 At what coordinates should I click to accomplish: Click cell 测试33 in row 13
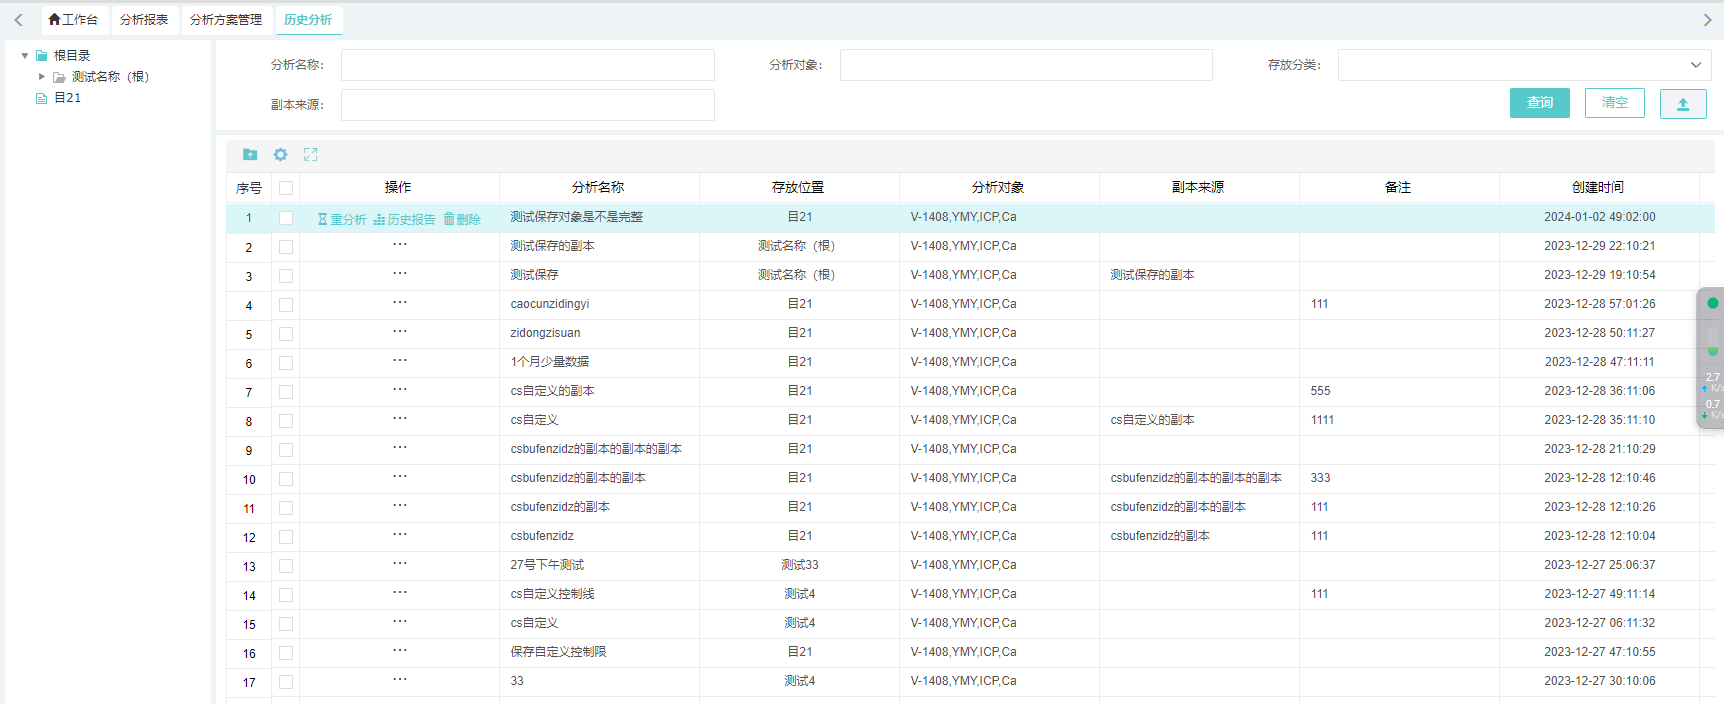coord(800,565)
